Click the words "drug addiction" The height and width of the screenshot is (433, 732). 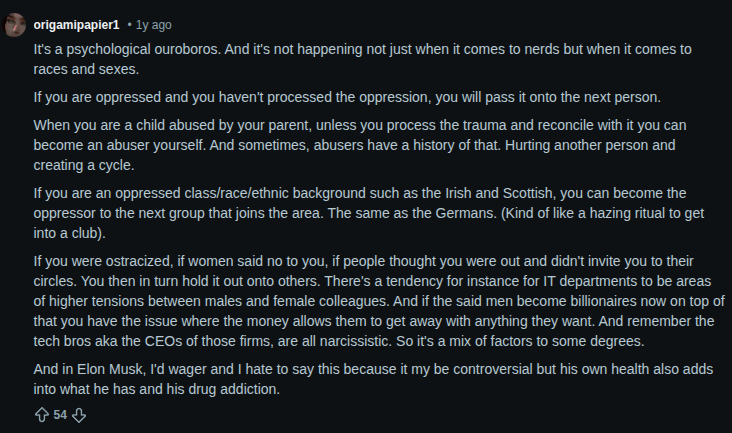[x=237, y=389]
